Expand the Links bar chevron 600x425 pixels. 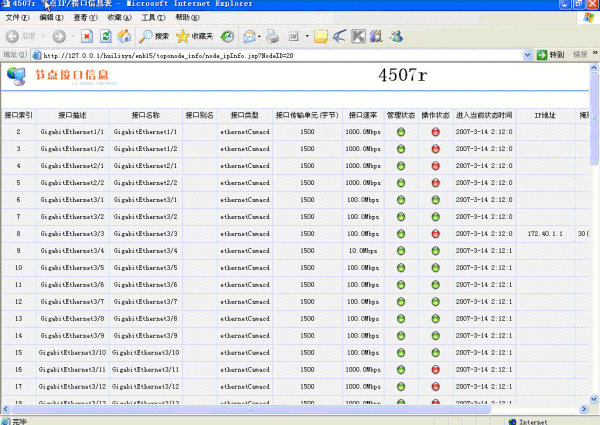click(x=595, y=53)
